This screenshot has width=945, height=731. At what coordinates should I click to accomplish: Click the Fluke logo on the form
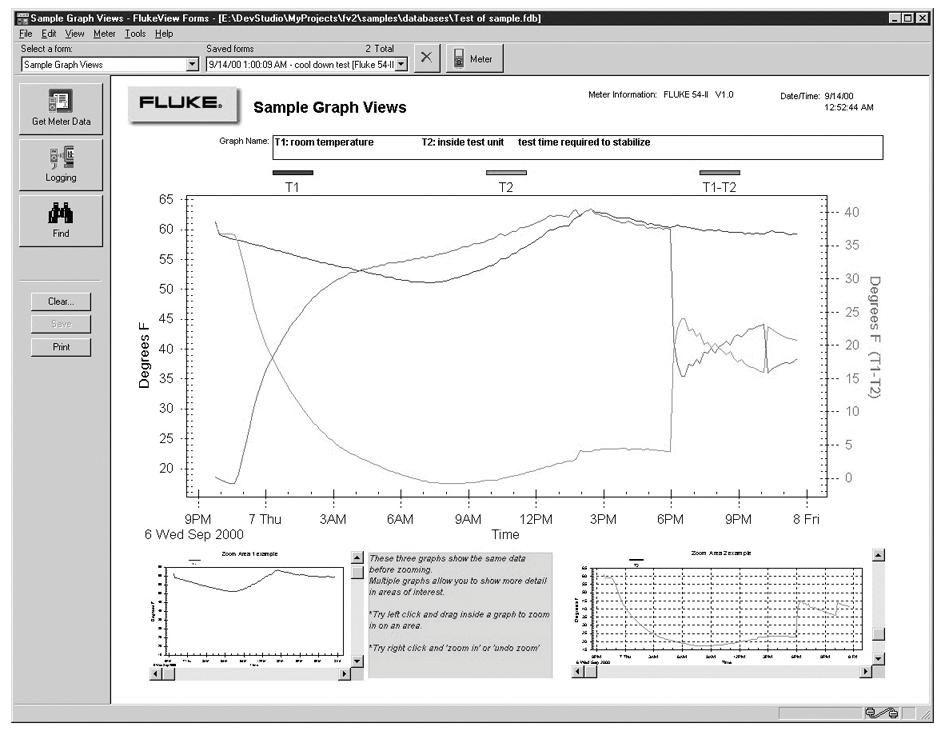(181, 101)
